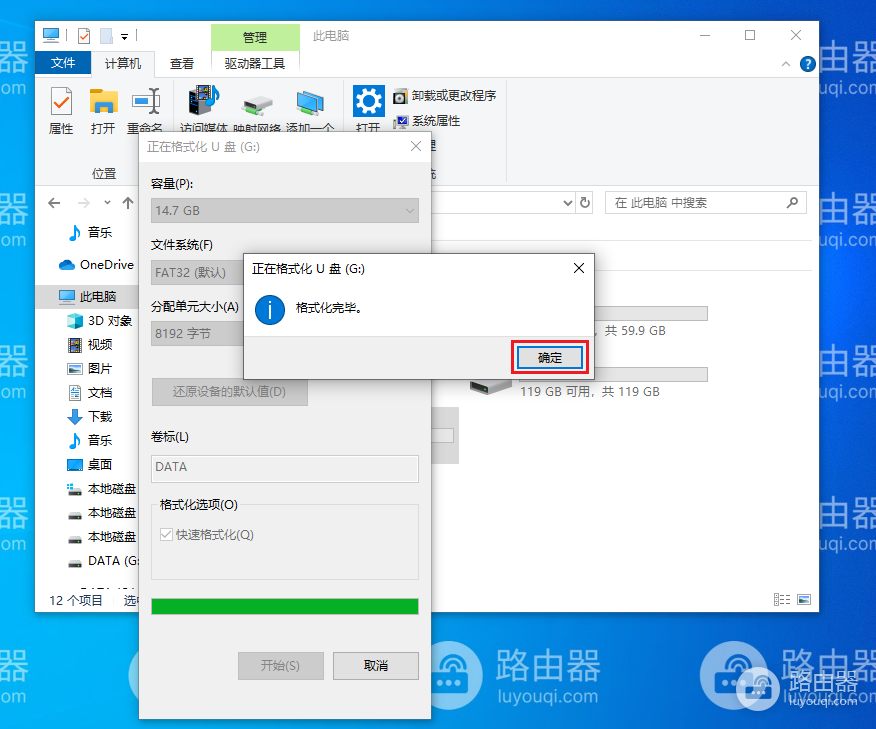Click the 在 此电脑 中搜索 search box

coord(706,203)
